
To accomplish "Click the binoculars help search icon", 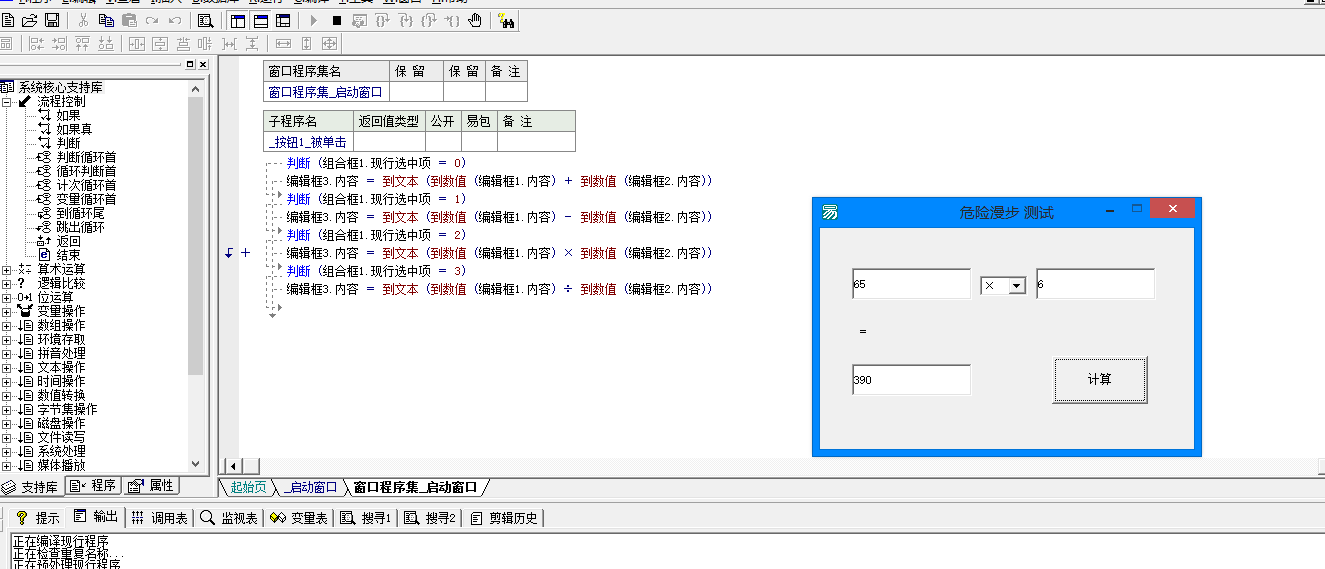I will coord(506,20).
